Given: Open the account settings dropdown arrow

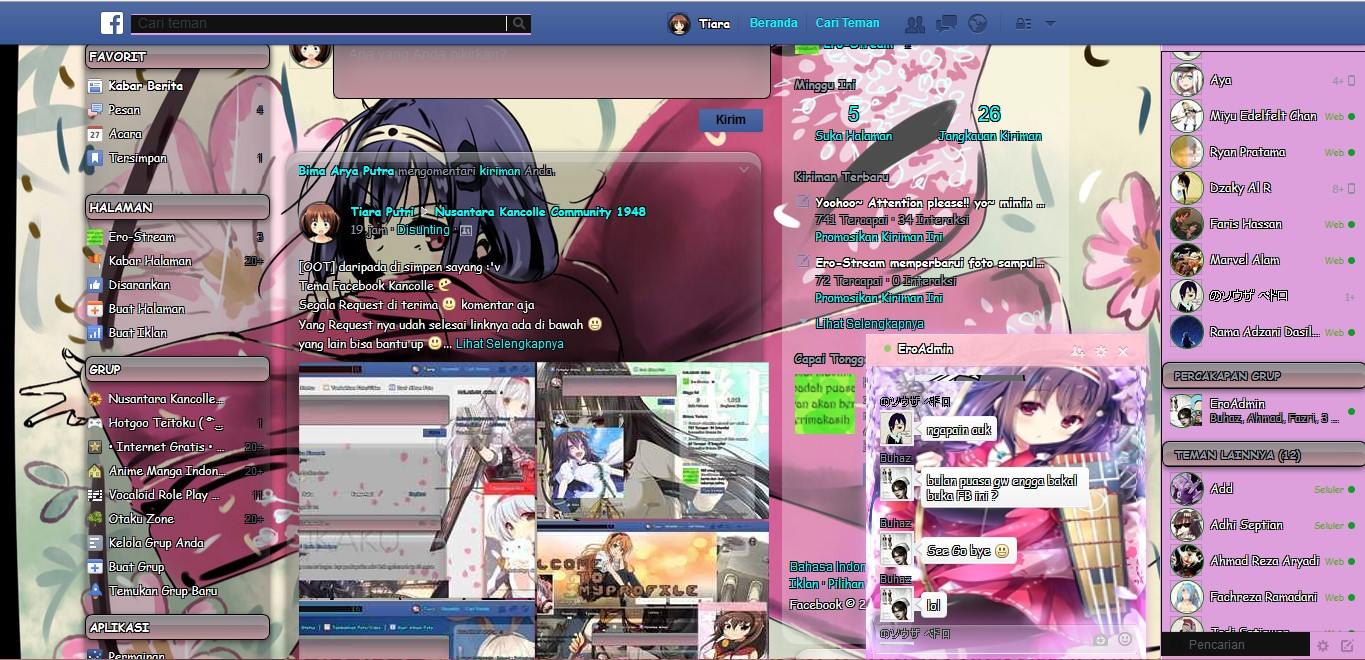Looking at the screenshot, I should click(x=1050, y=23).
